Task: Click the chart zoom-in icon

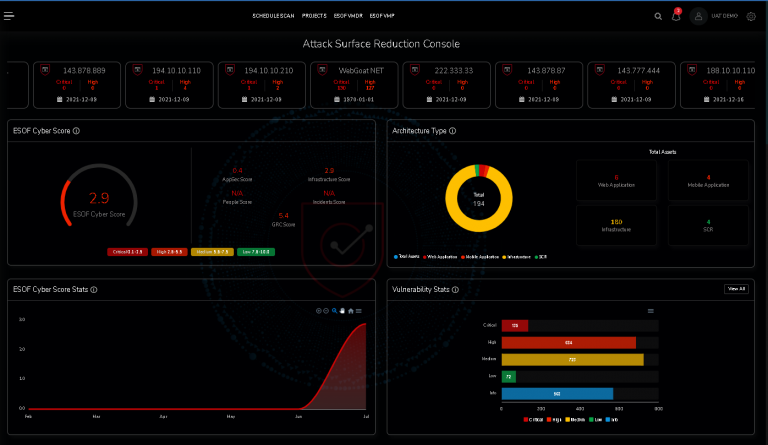Action: 318,311
